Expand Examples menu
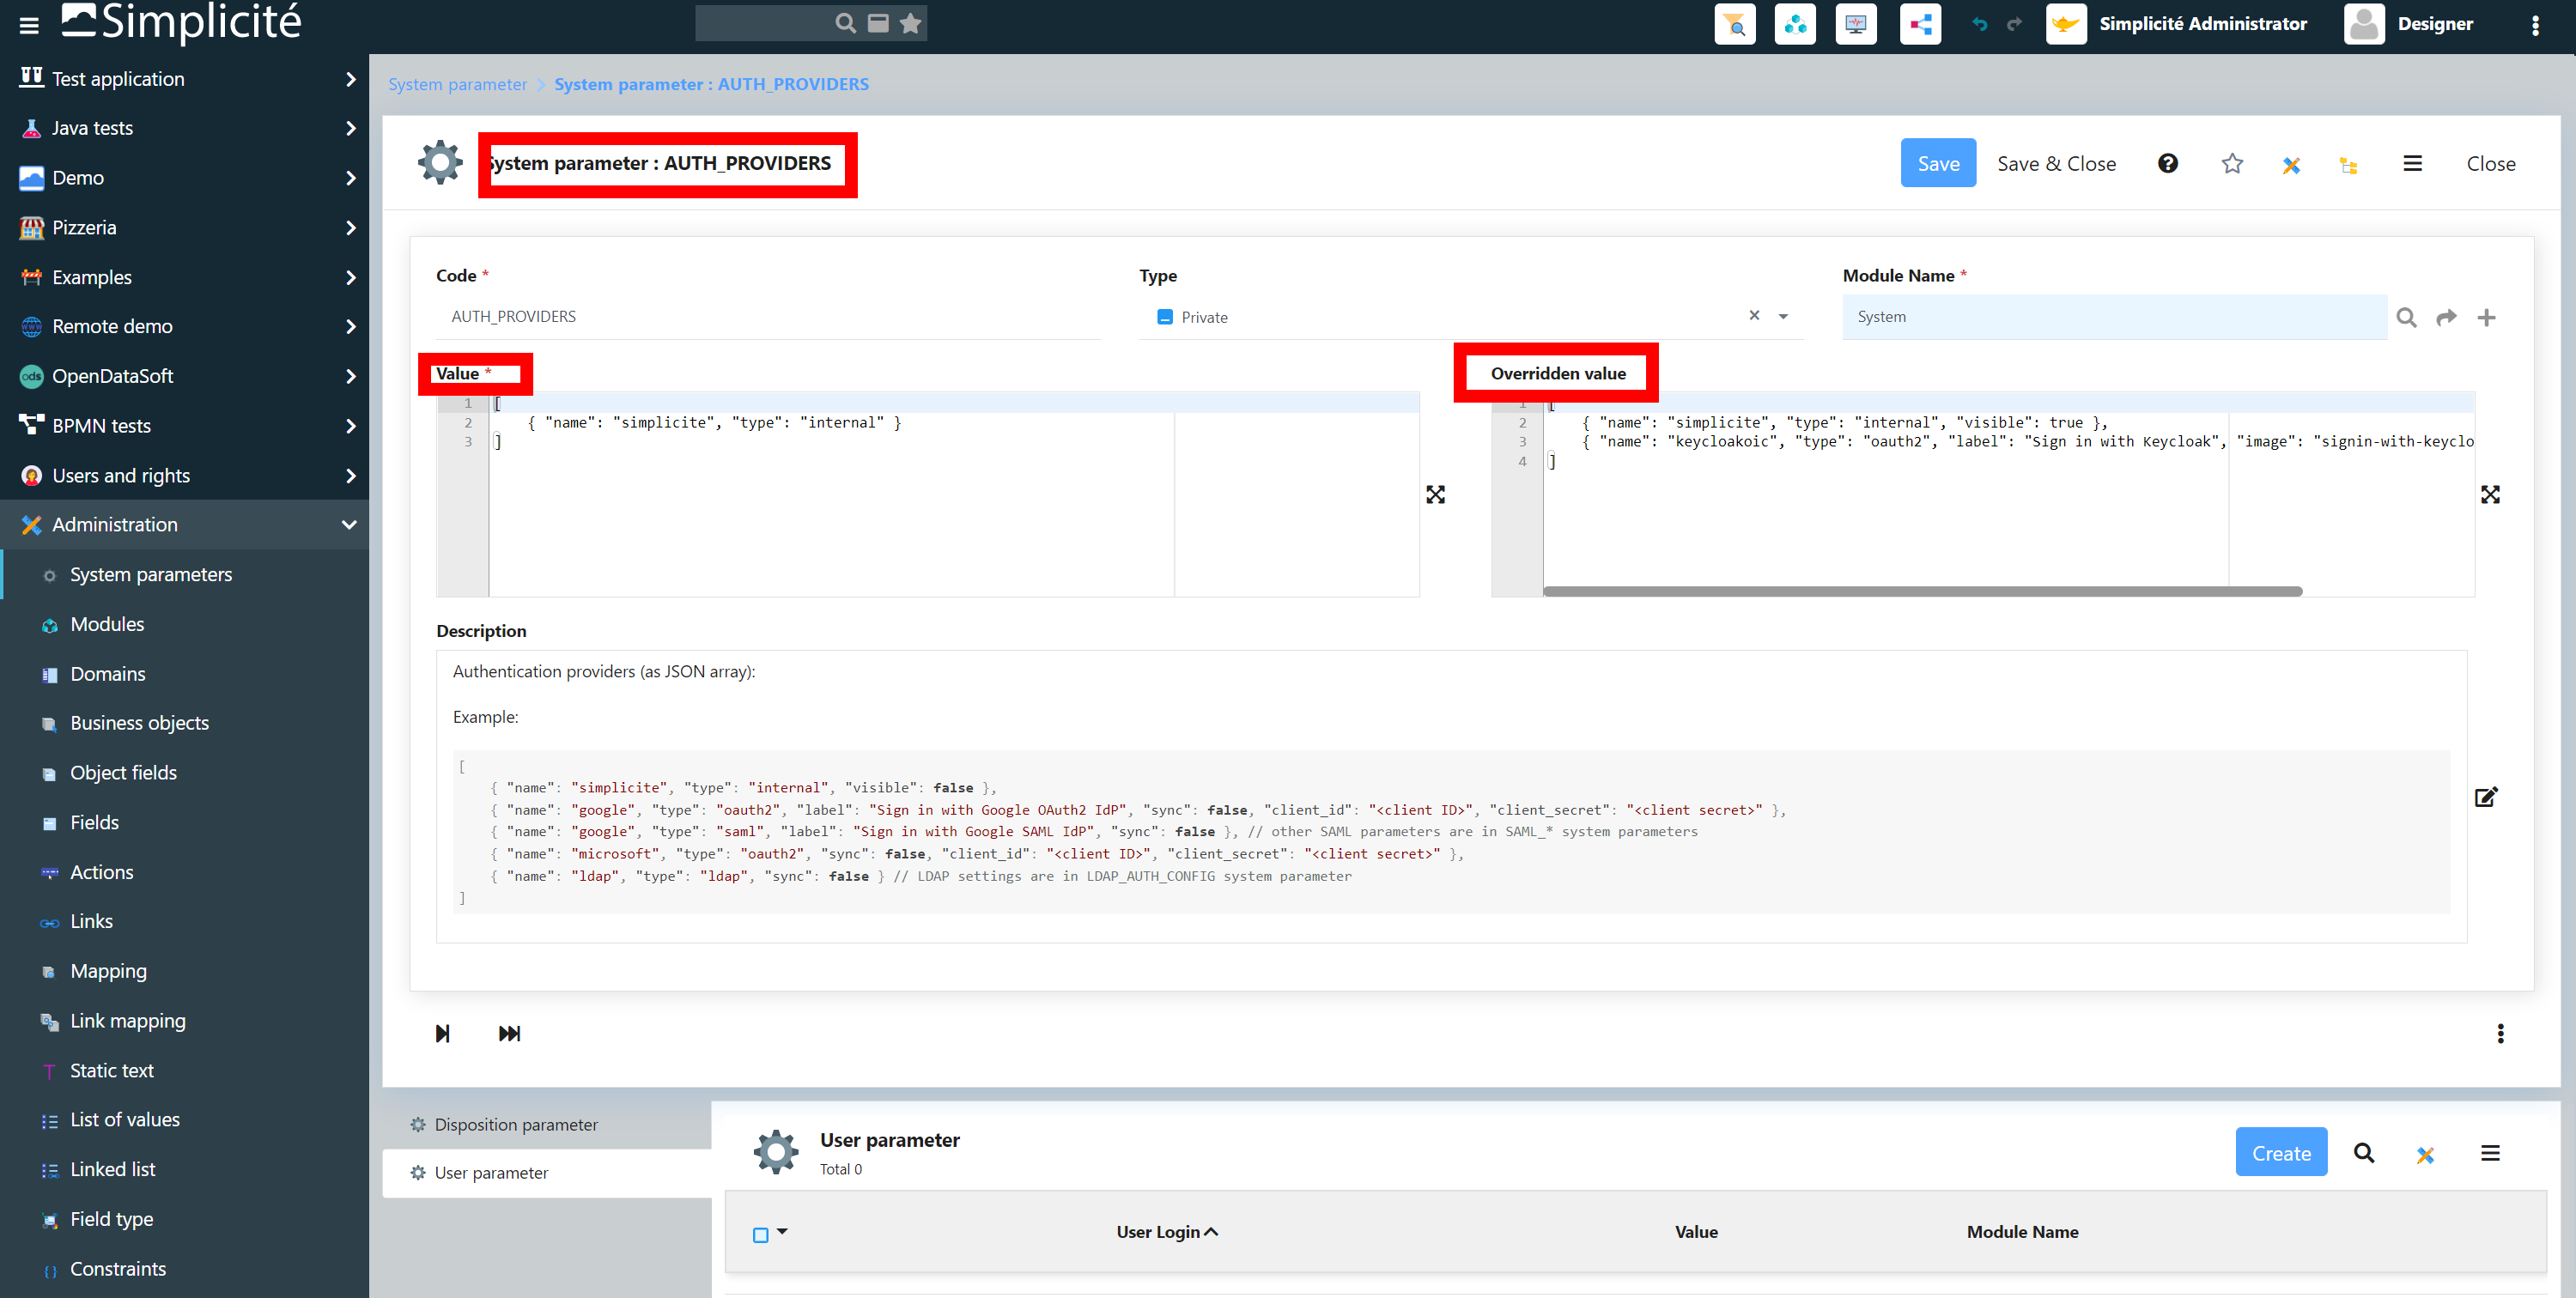 click(184, 277)
